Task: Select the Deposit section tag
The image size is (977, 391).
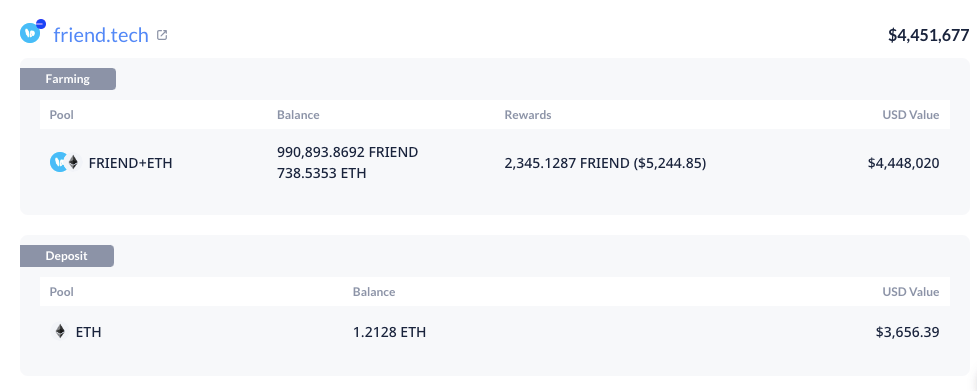Action: [x=67, y=256]
